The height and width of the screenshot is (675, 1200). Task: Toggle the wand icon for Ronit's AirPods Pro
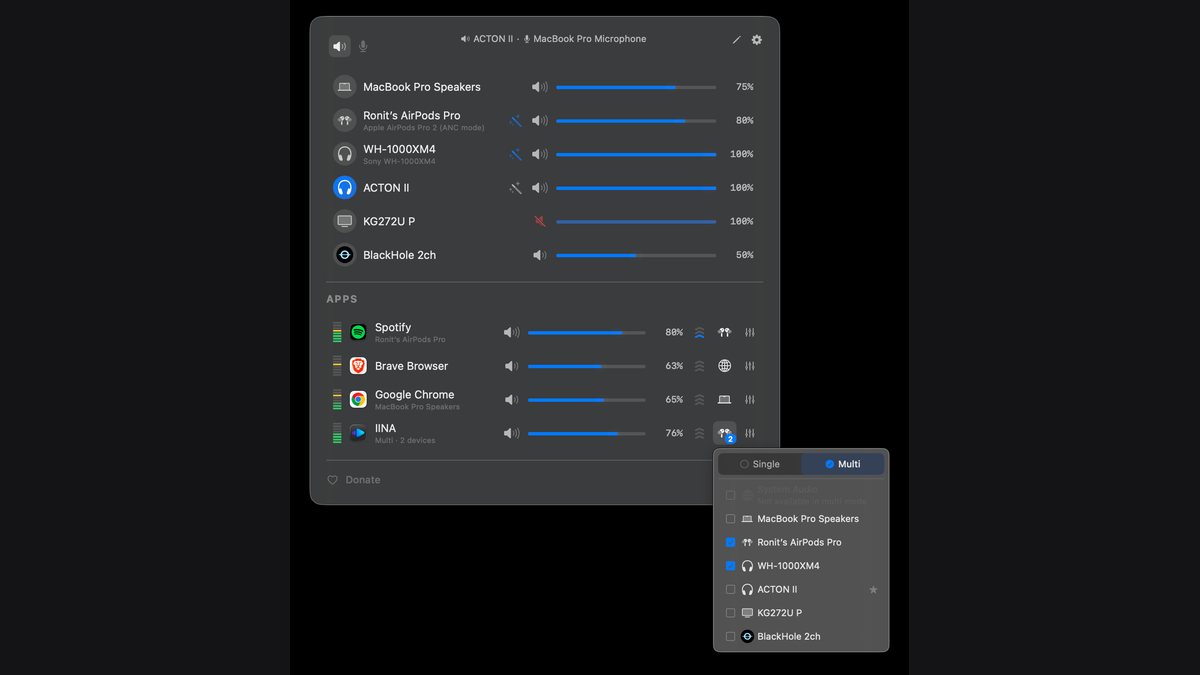point(516,120)
